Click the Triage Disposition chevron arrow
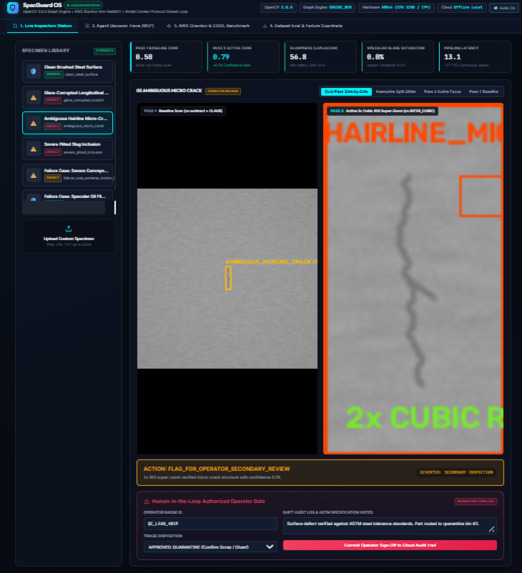Viewport: 522px width, 573px height. pyautogui.click(x=269, y=547)
